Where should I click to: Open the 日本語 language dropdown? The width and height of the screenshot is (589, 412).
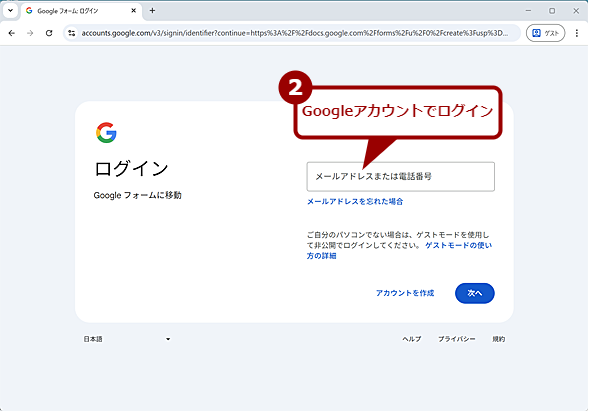(x=127, y=339)
